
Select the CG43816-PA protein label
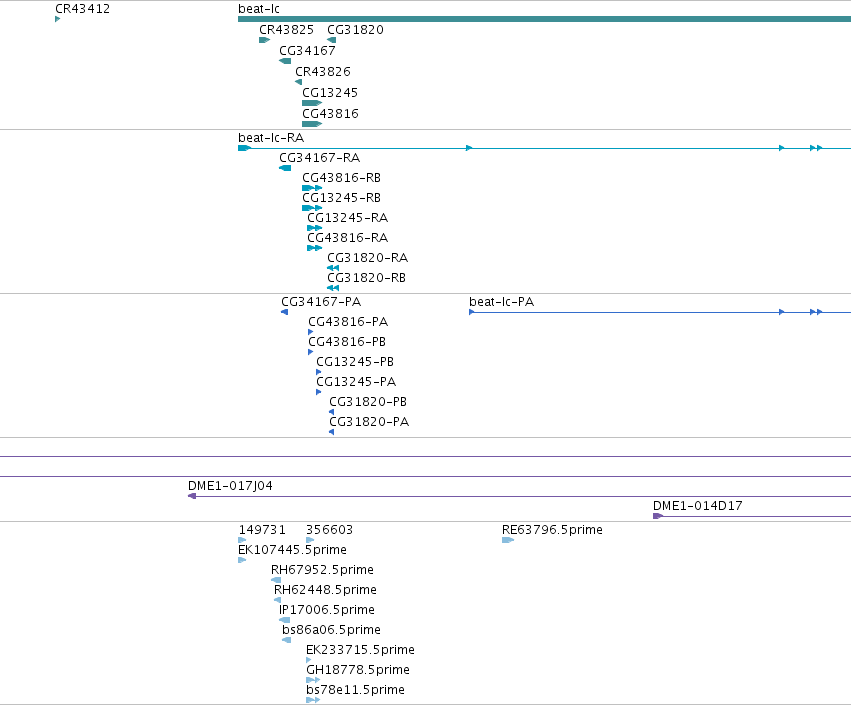(x=348, y=322)
